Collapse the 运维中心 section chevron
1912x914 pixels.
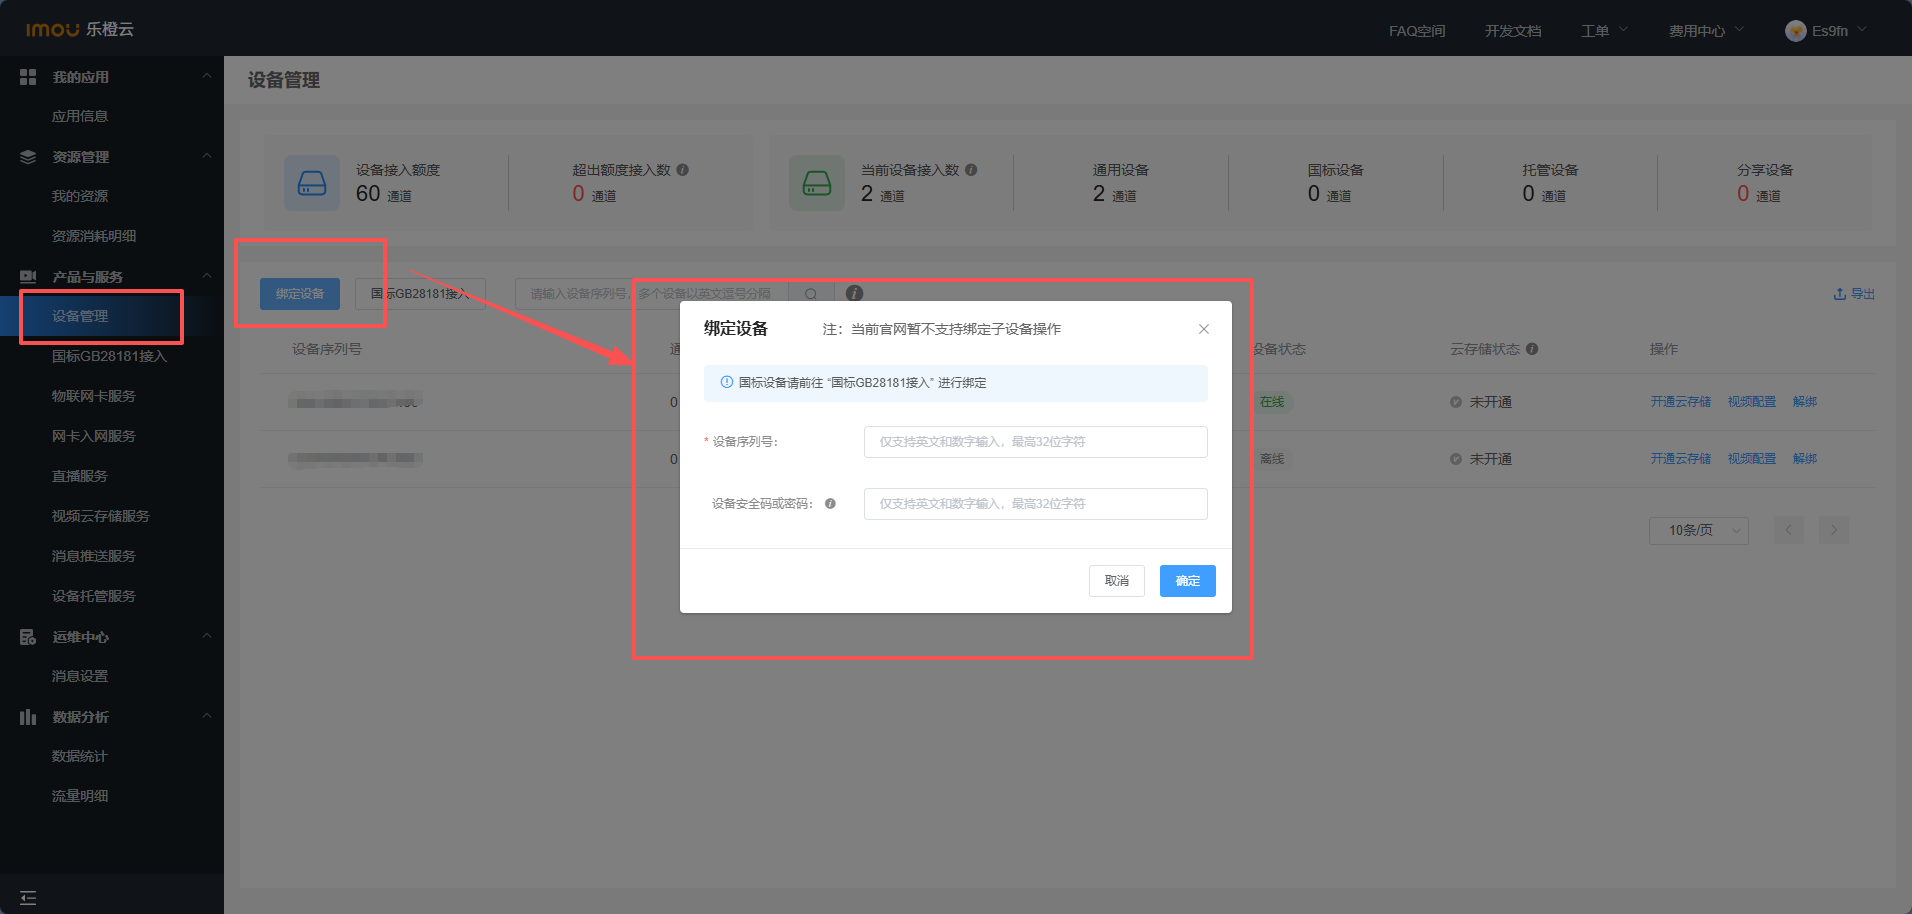click(x=207, y=636)
